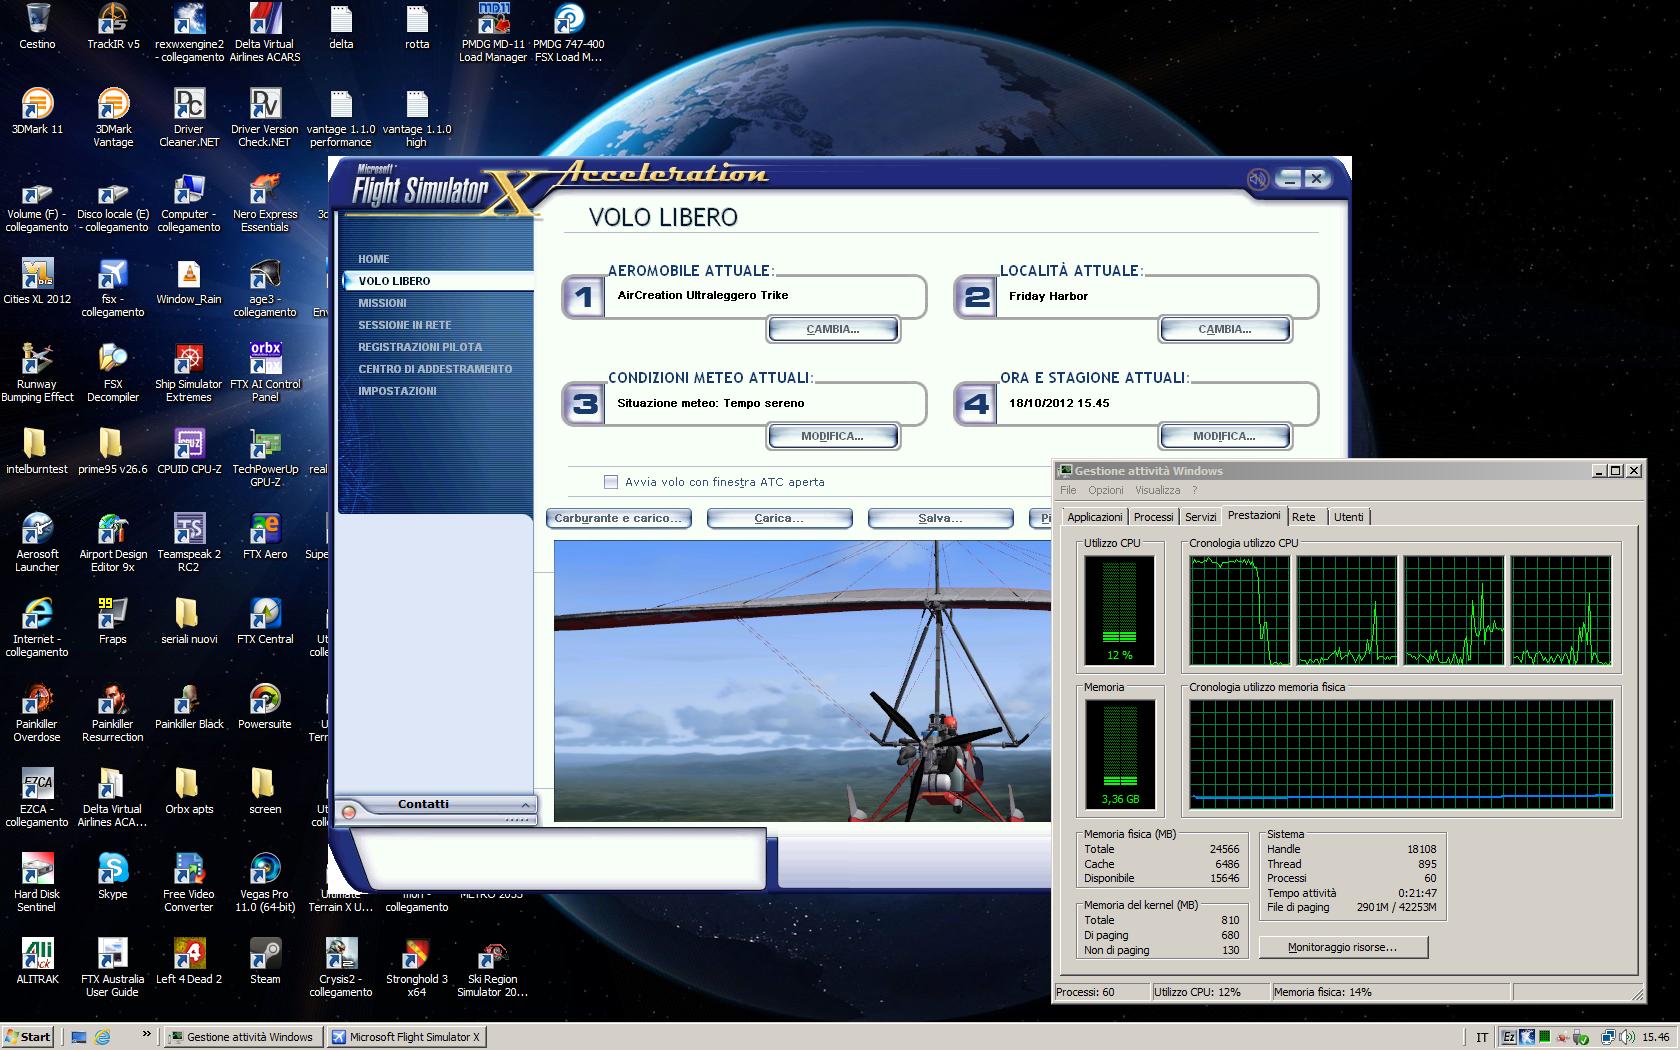Viewport: 1680px width, 1050px height.
Task: Open IMPOSTAZIONI in the sidebar
Action: click(x=397, y=391)
